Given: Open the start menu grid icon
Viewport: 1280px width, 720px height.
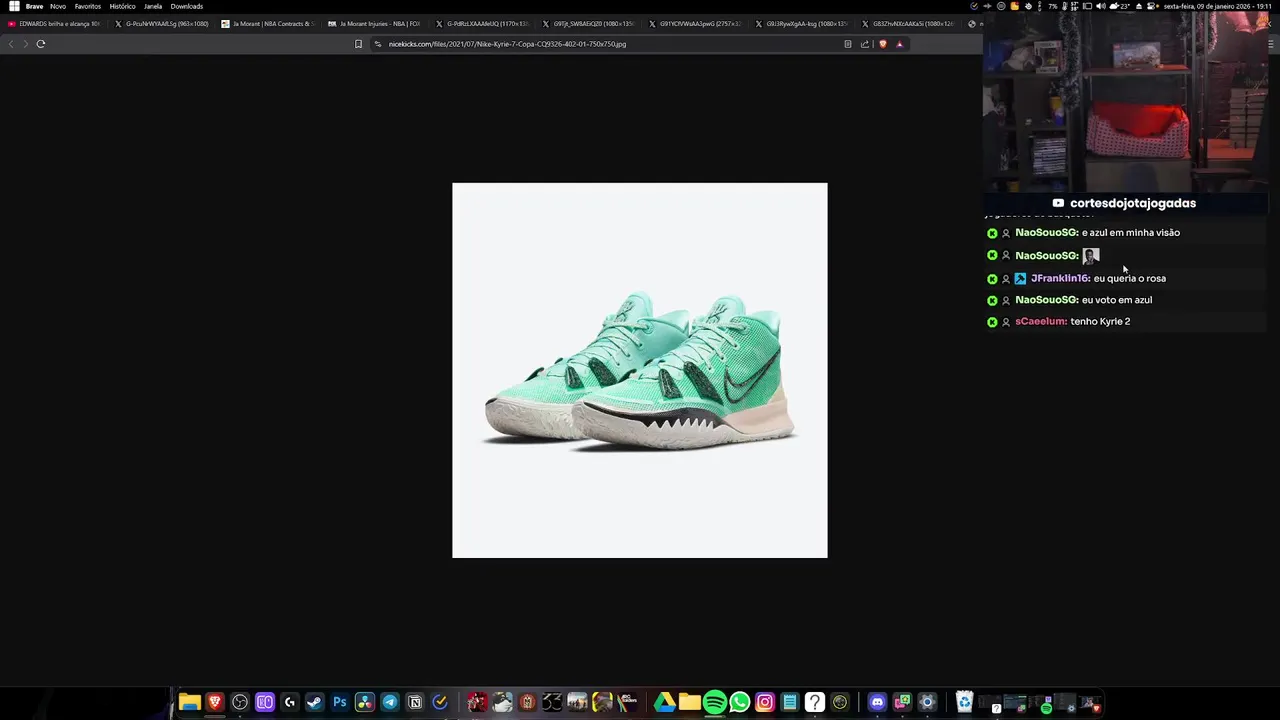Looking at the screenshot, I should point(14,6).
